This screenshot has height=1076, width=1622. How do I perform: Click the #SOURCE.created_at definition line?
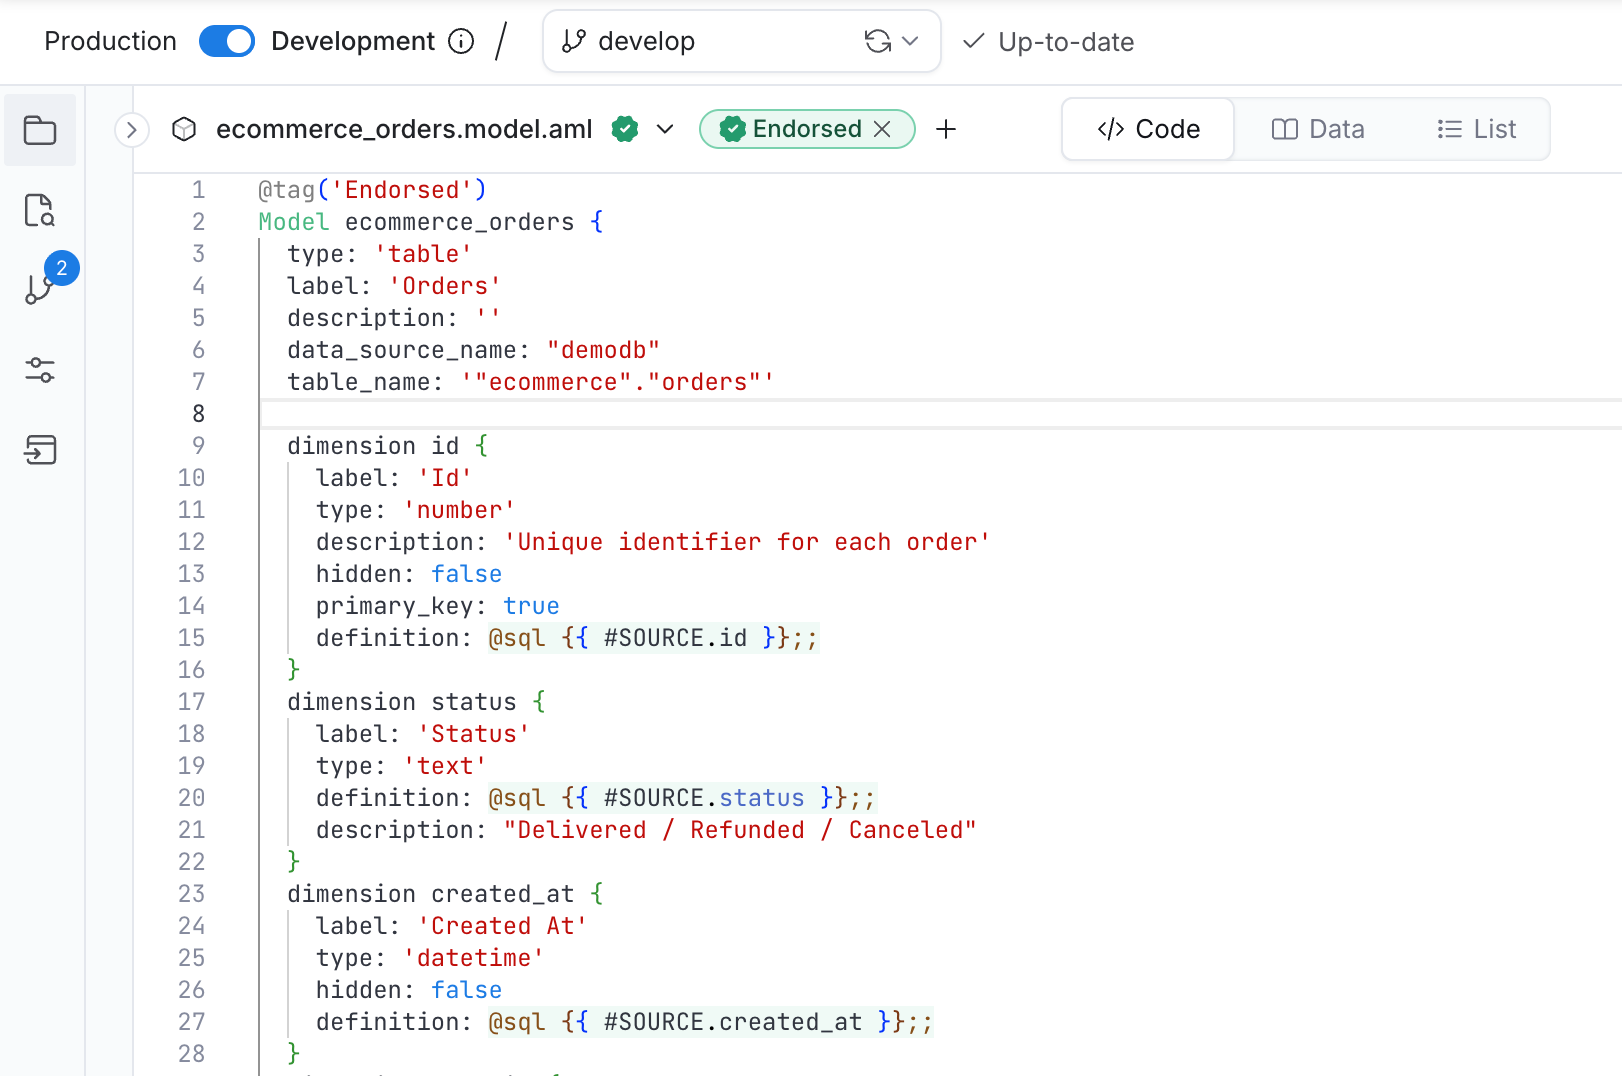(625, 1022)
